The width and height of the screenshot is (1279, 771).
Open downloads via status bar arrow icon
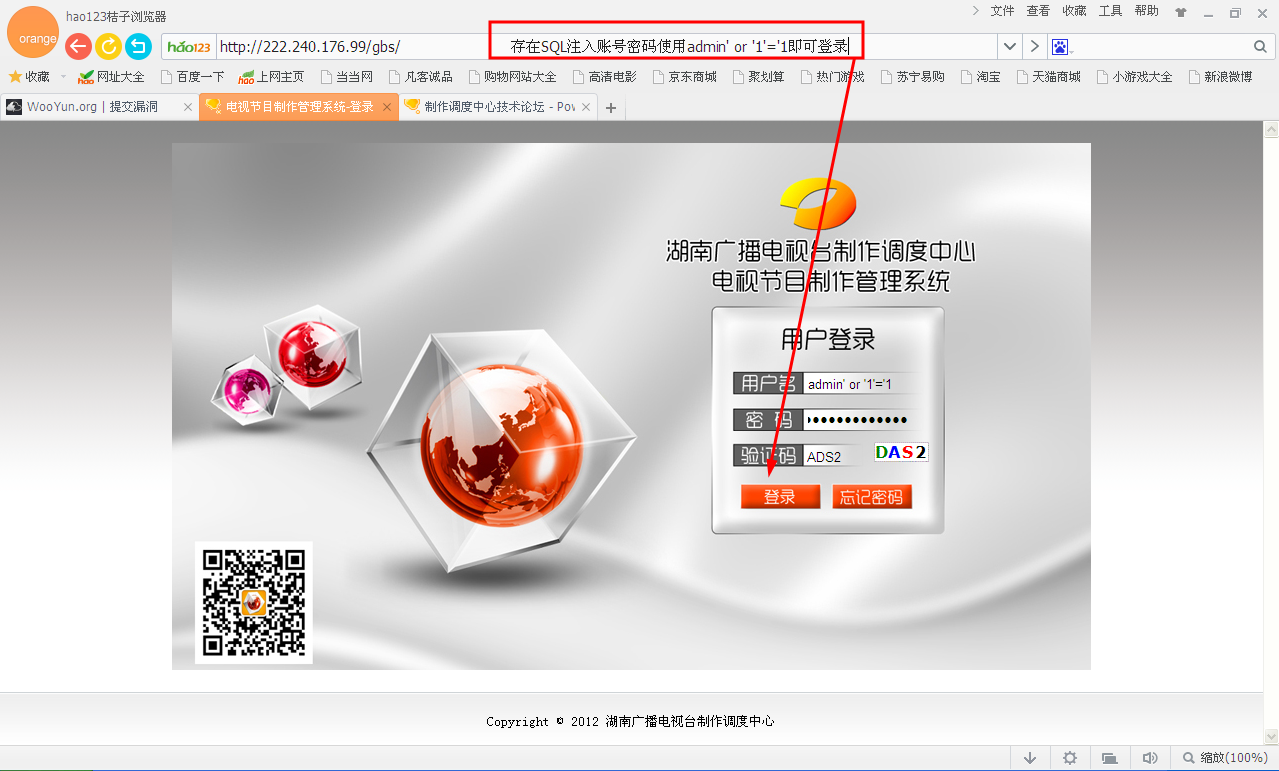pyautogui.click(x=1030, y=758)
